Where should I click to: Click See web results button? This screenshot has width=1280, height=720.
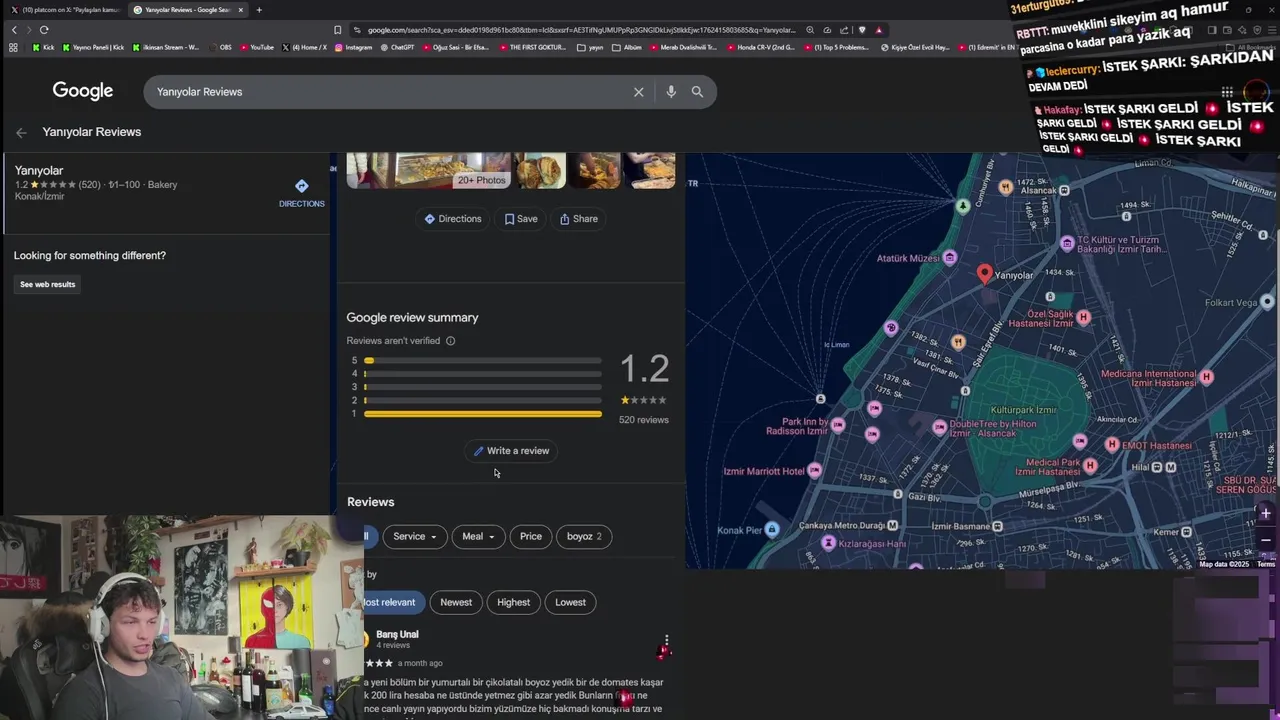[x=47, y=284]
